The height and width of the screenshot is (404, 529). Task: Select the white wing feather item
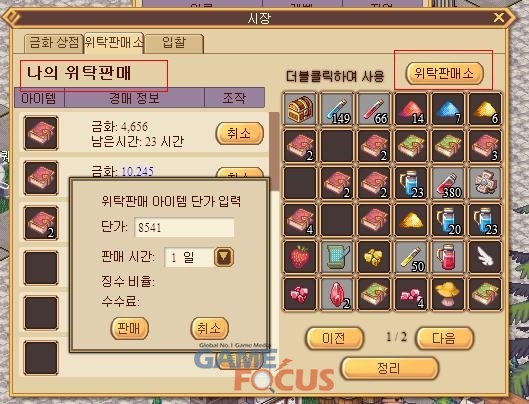(x=485, y=258)
